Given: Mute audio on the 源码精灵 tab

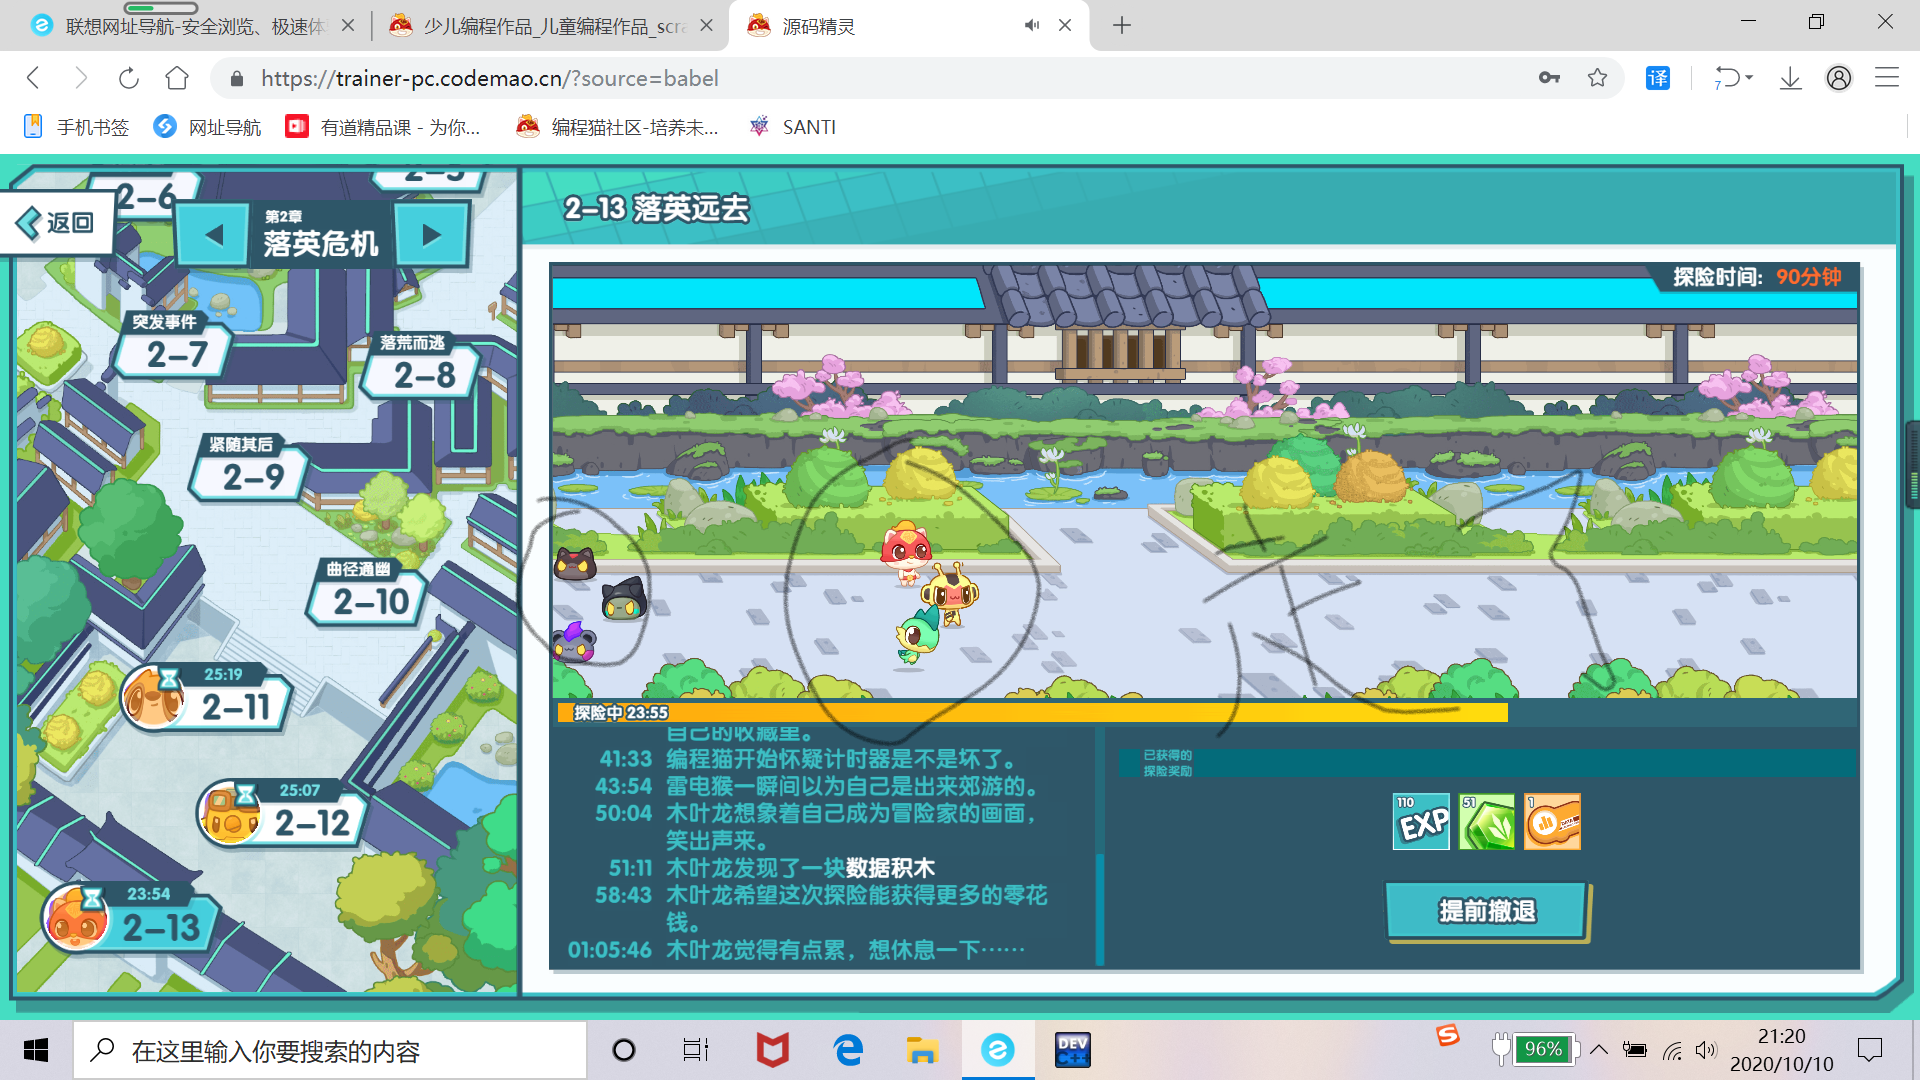Looking at the screenshot, I should point(1032,26).
